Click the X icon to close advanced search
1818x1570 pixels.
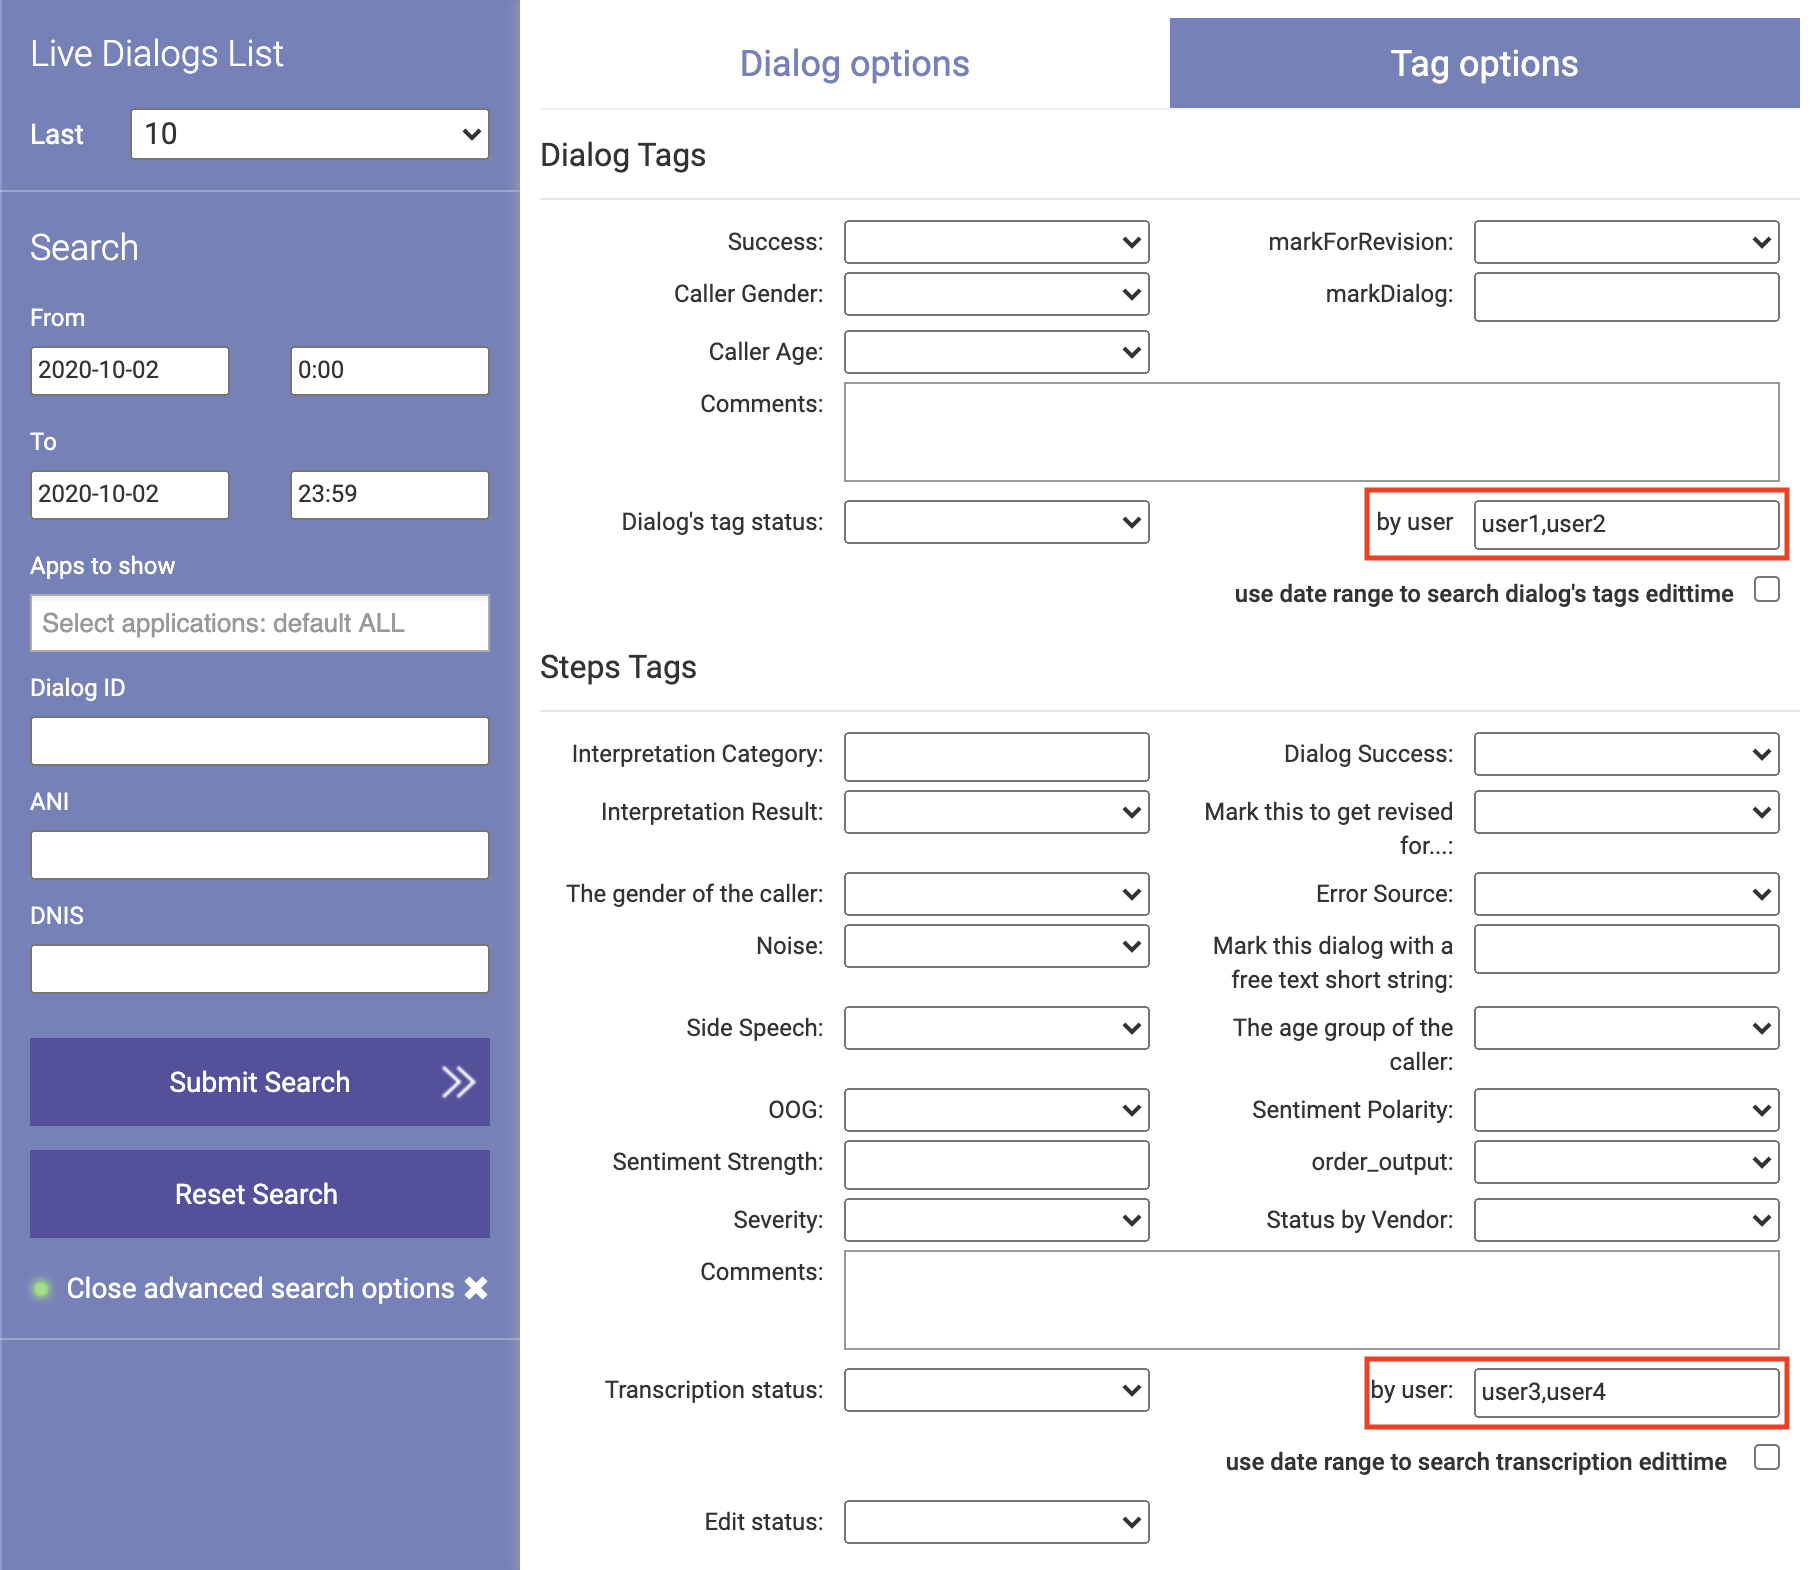(477, 1288)
